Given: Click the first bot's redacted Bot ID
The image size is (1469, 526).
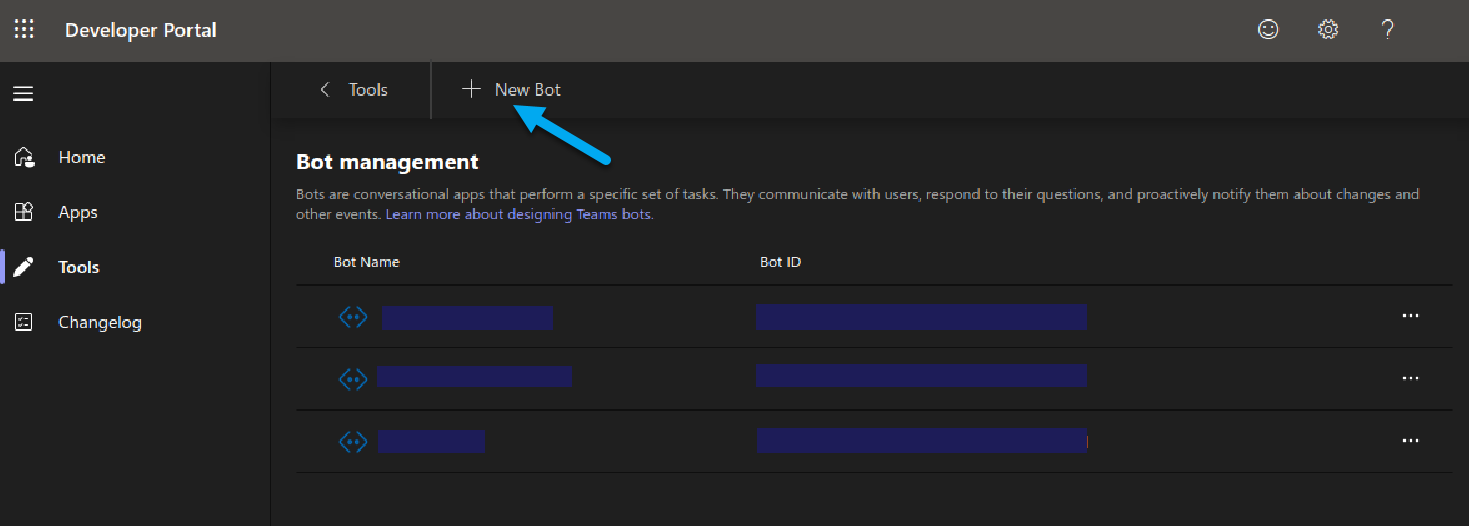Looking at the screenshot, I should pyautogui.click(x=921, y=316).
